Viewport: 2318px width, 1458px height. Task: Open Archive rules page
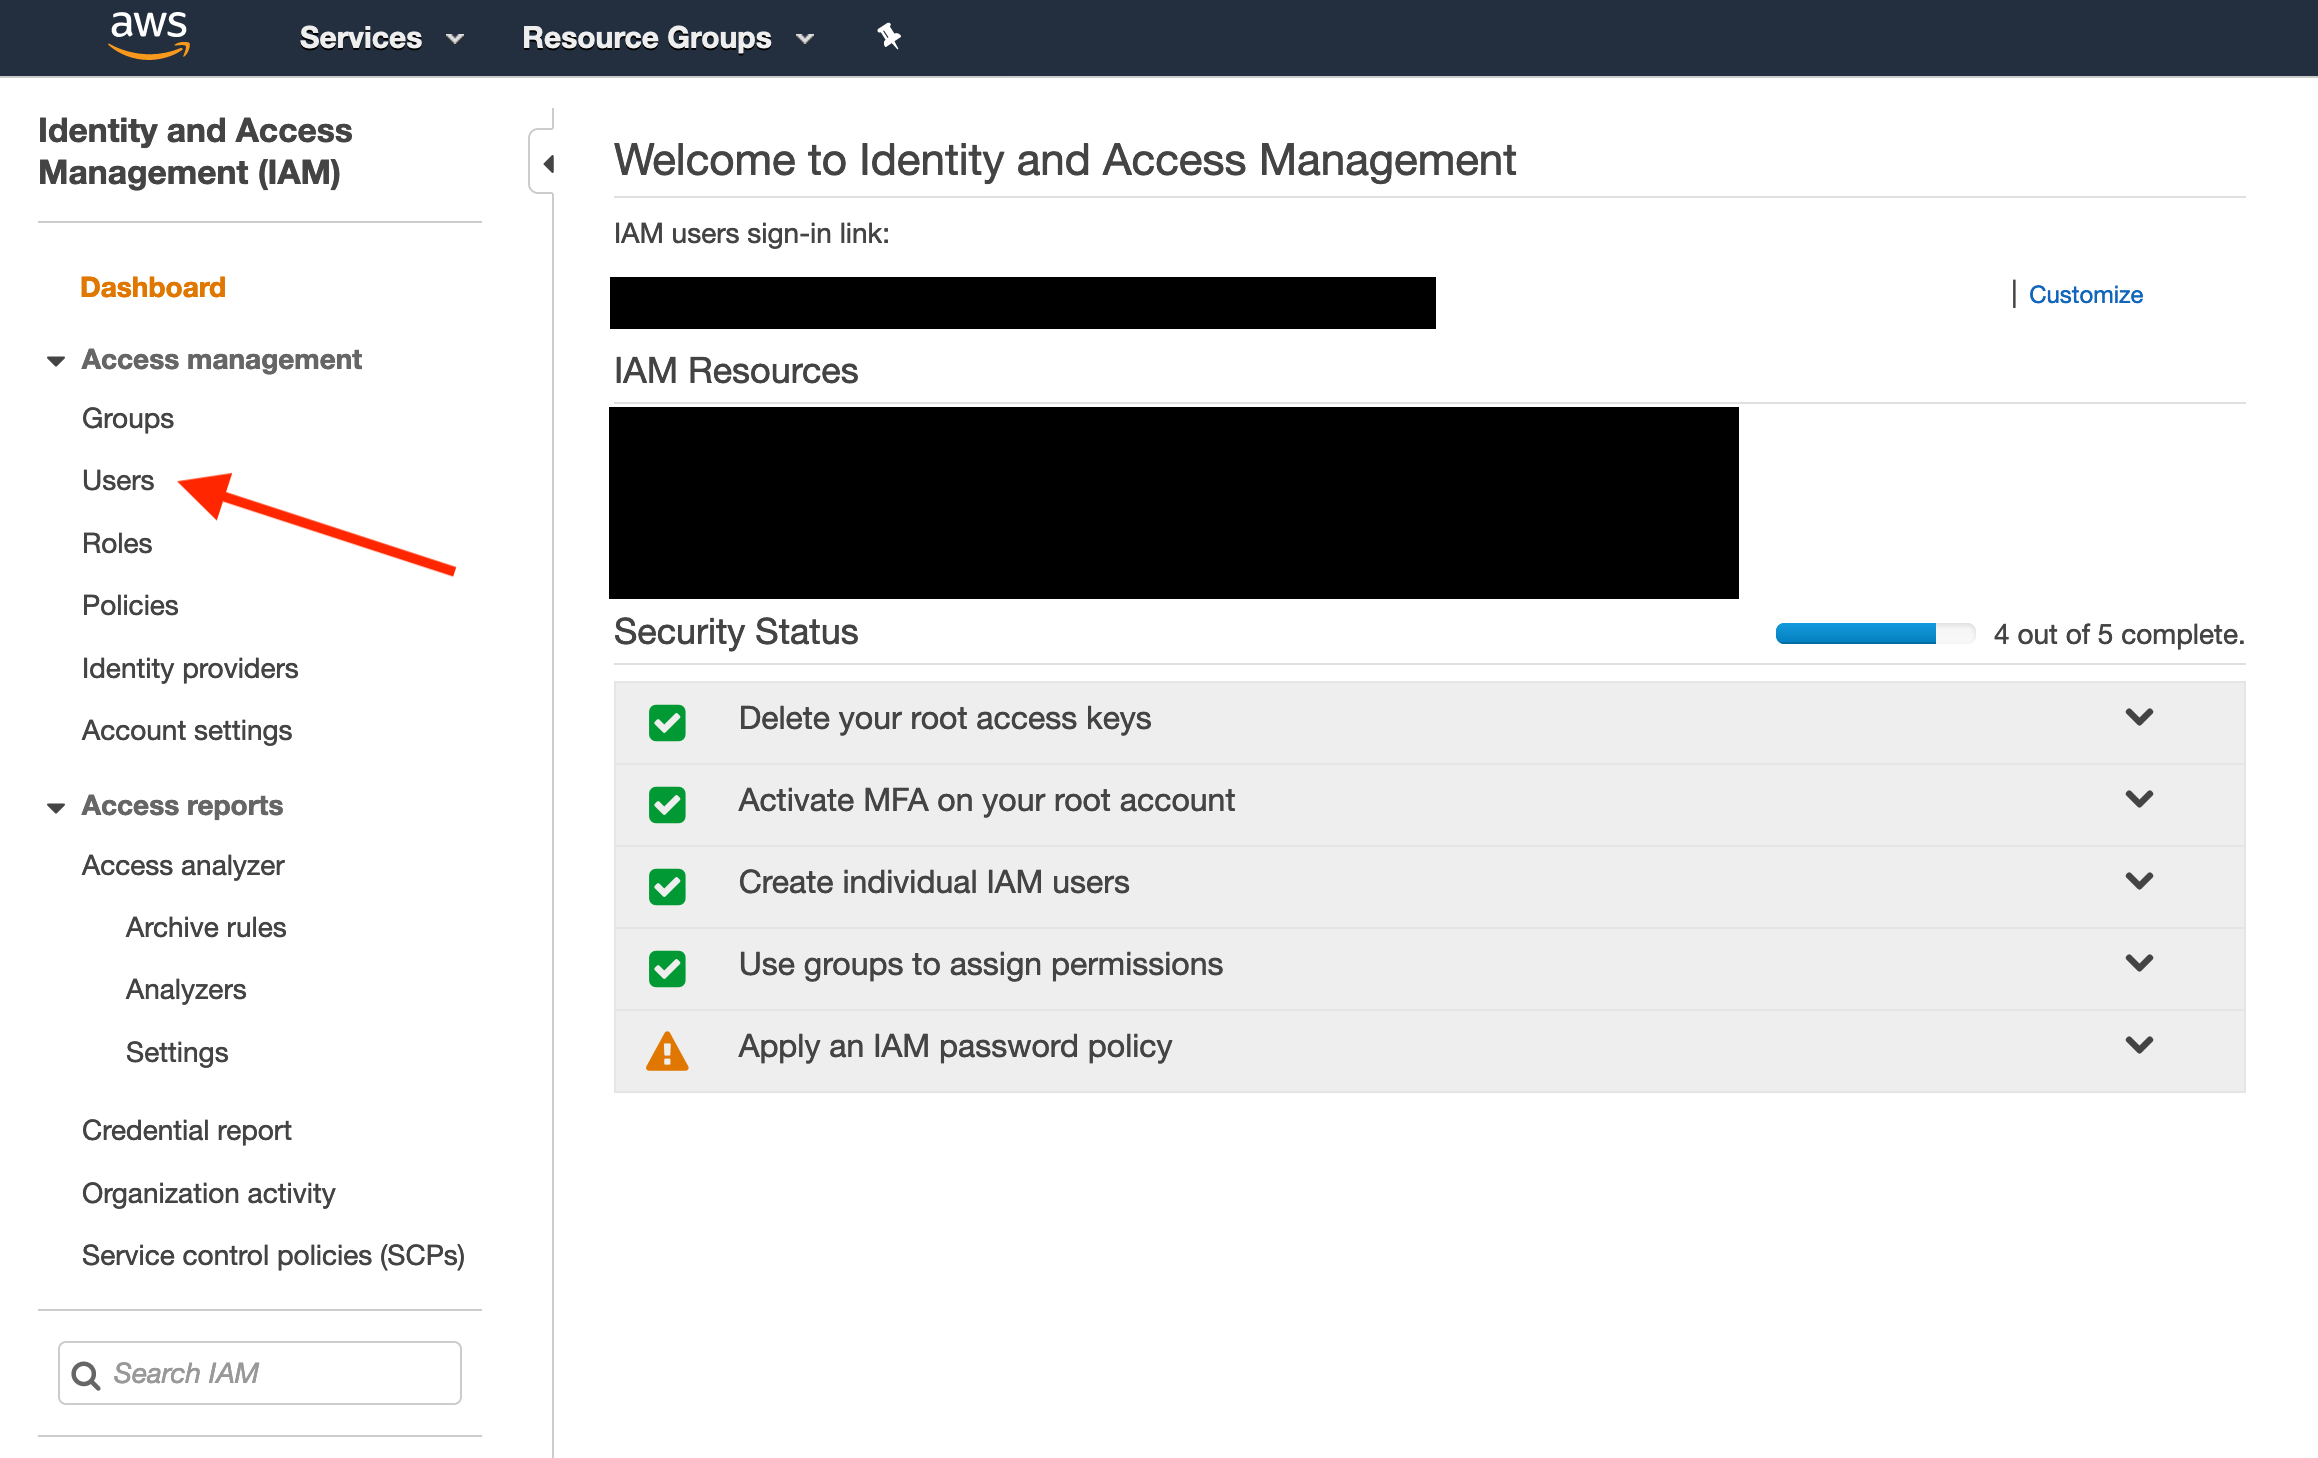tap(206, 927)
